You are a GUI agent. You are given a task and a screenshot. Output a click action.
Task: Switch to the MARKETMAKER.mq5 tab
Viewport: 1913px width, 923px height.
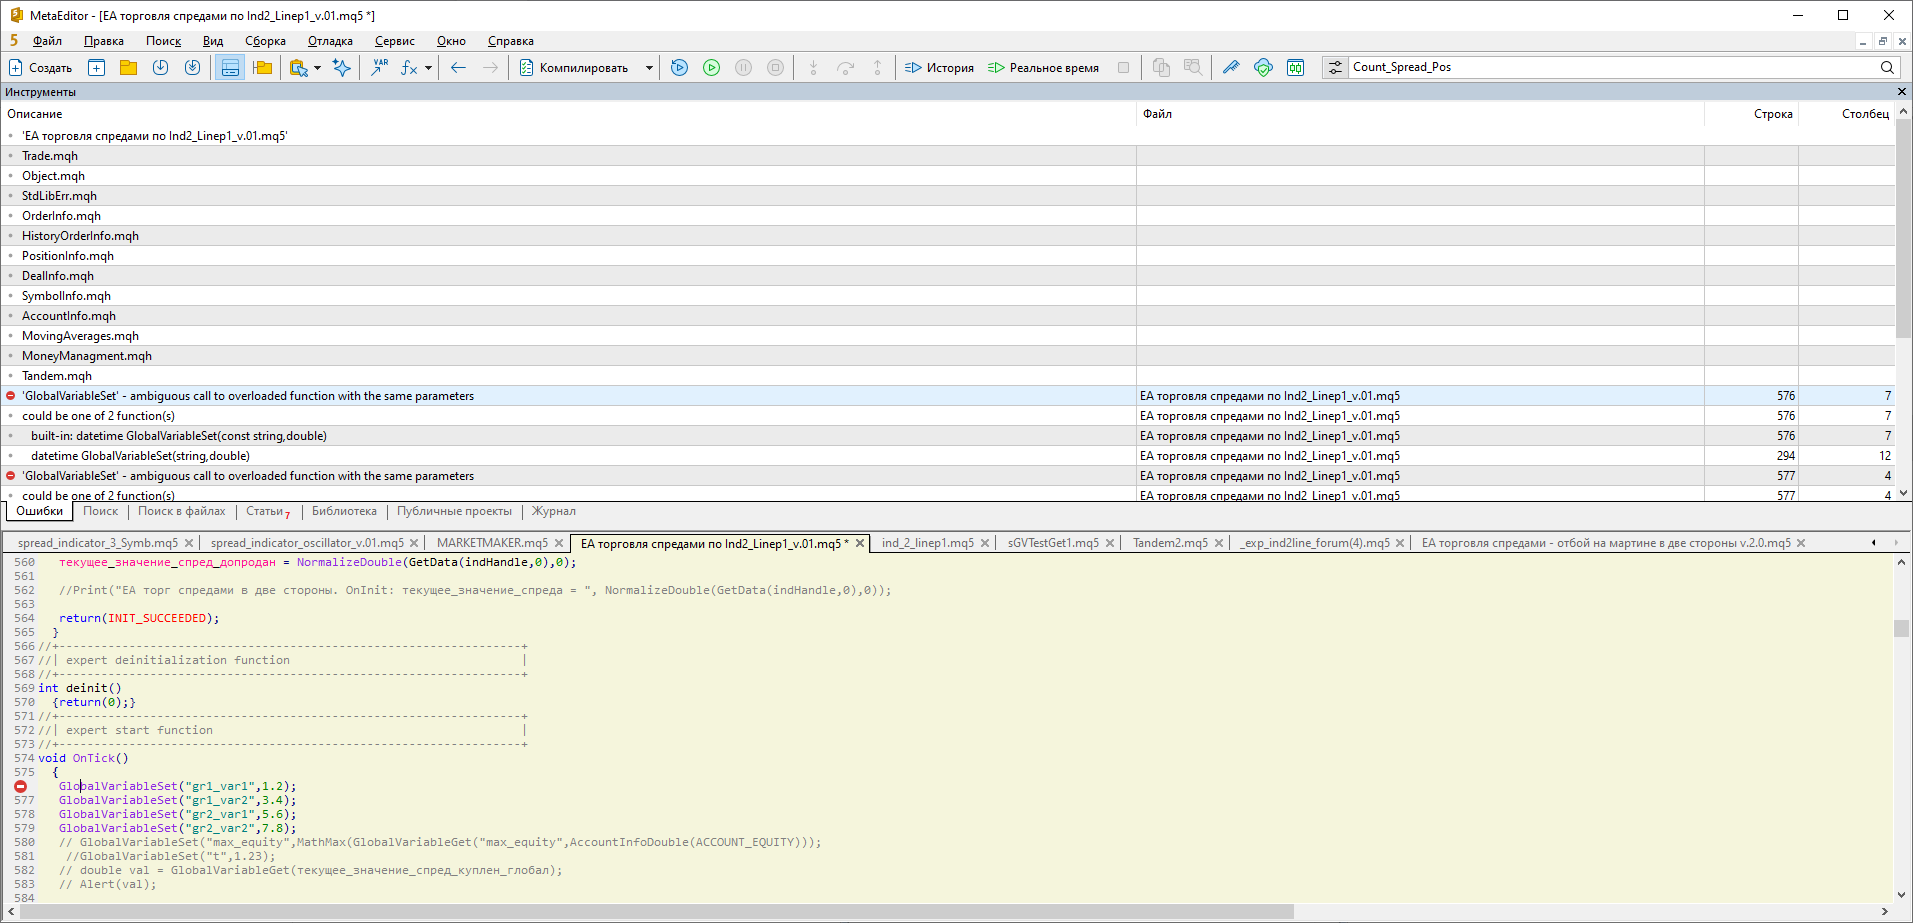tap(492, 543)
